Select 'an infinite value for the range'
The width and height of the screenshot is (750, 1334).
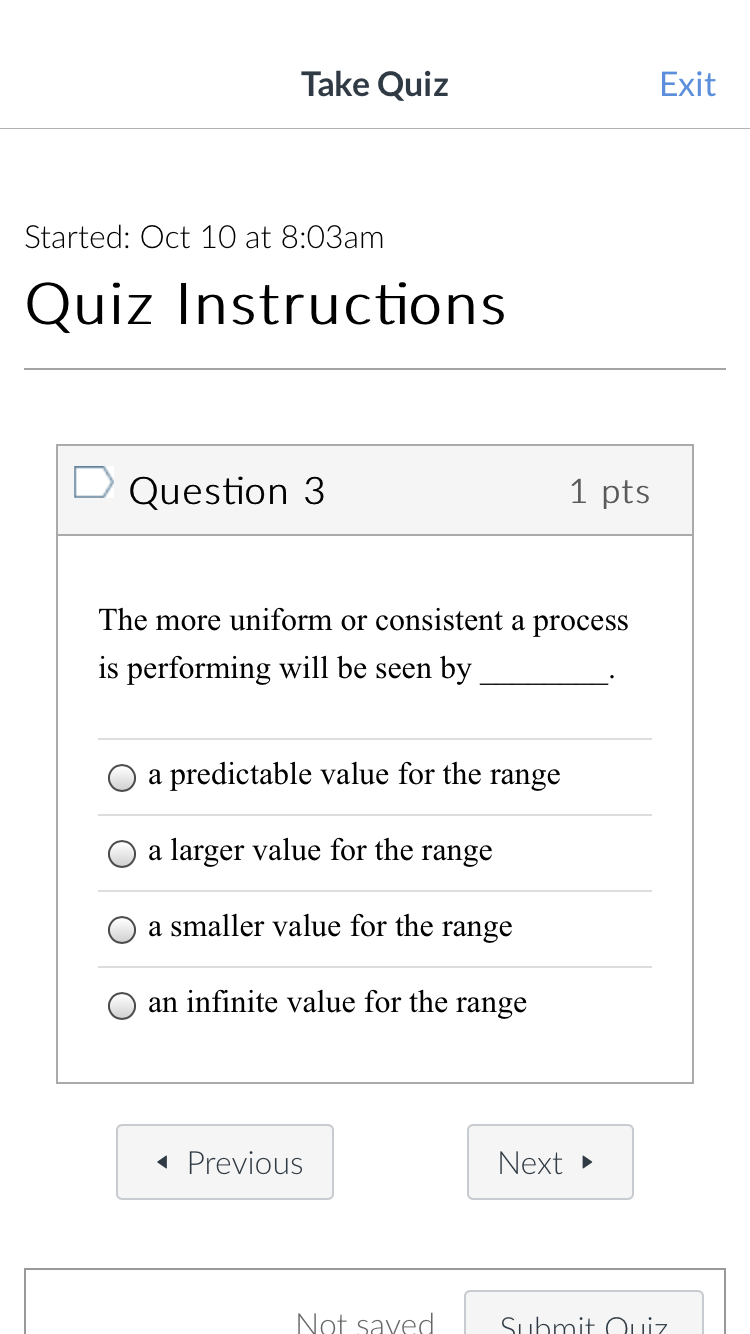point(121,1005)
